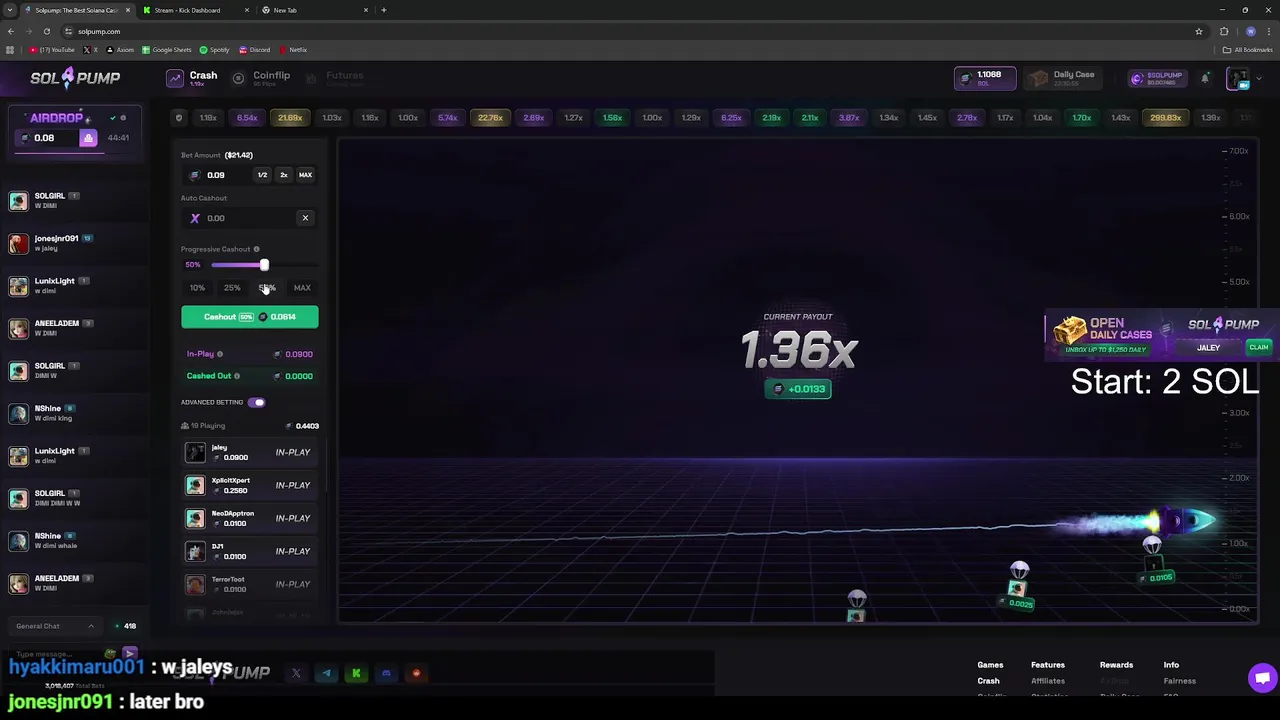This screenshot has height=720, width=1280.
Task: Open the Daily Case chest
Action: click(x=1062, y=78)
